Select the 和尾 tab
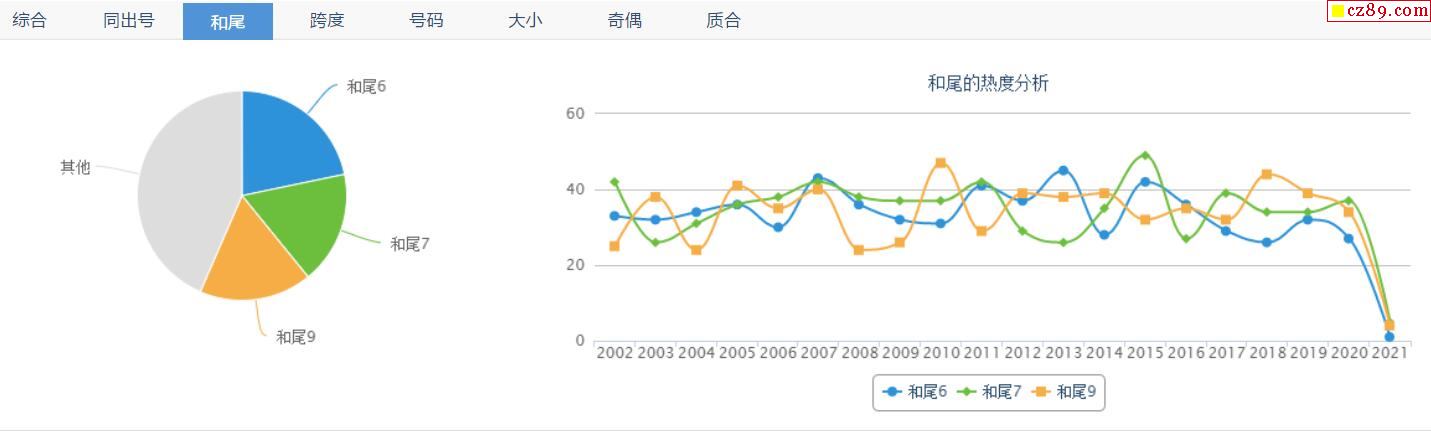Viewport: 1431px width, 431px height. 227,21
